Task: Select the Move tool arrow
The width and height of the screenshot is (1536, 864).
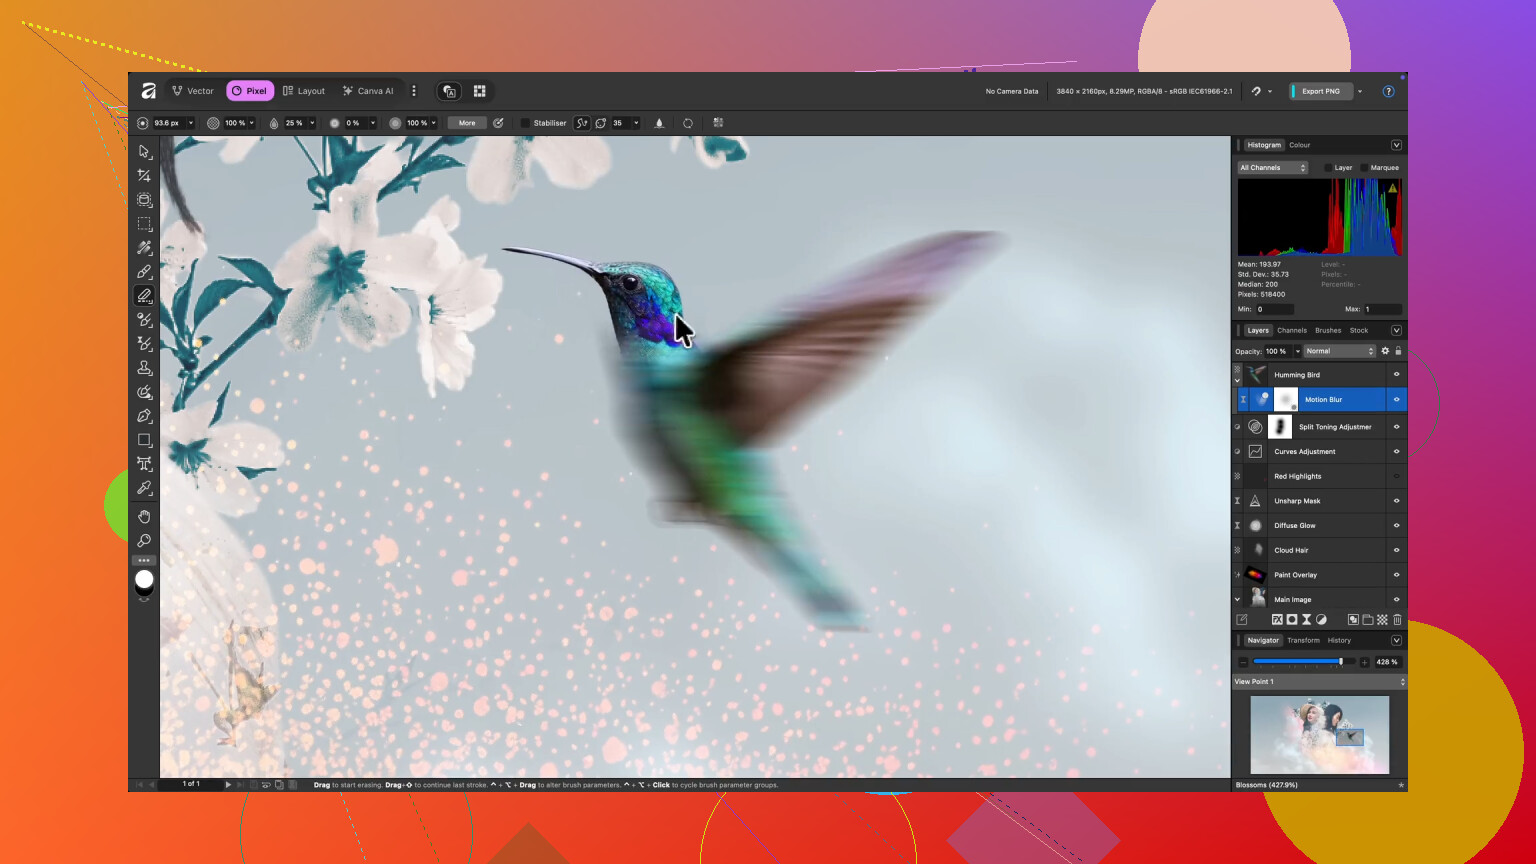Action: click(x=144, y=152)
